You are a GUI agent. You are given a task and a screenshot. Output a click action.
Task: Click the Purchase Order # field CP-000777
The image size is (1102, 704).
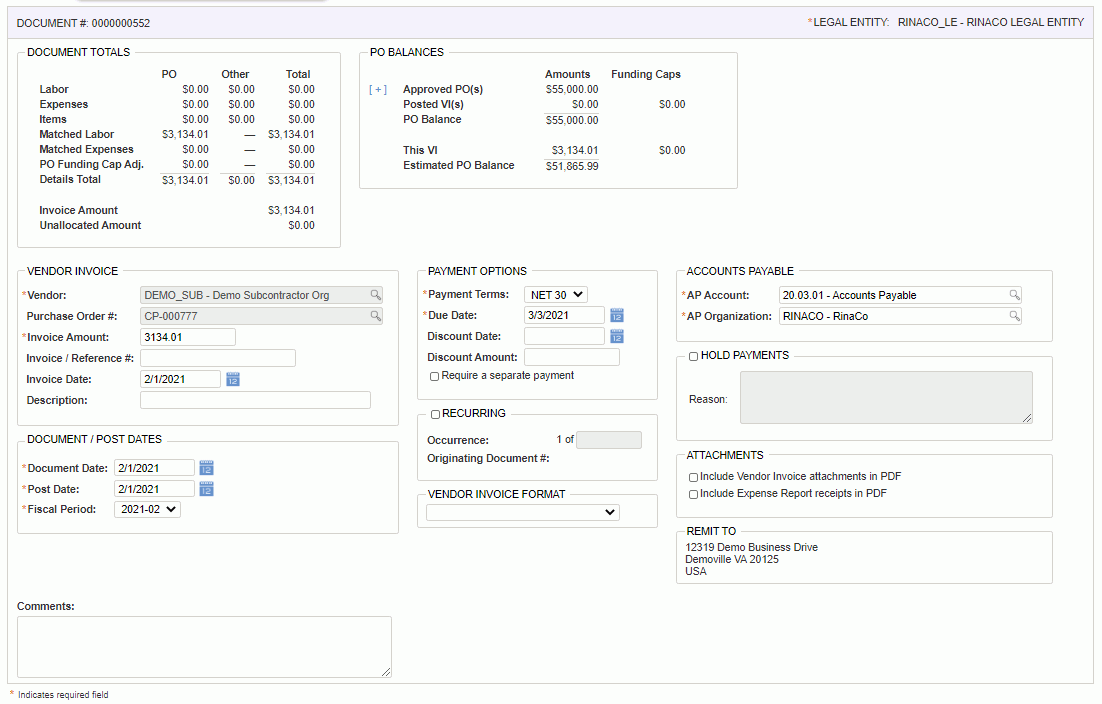261,316
